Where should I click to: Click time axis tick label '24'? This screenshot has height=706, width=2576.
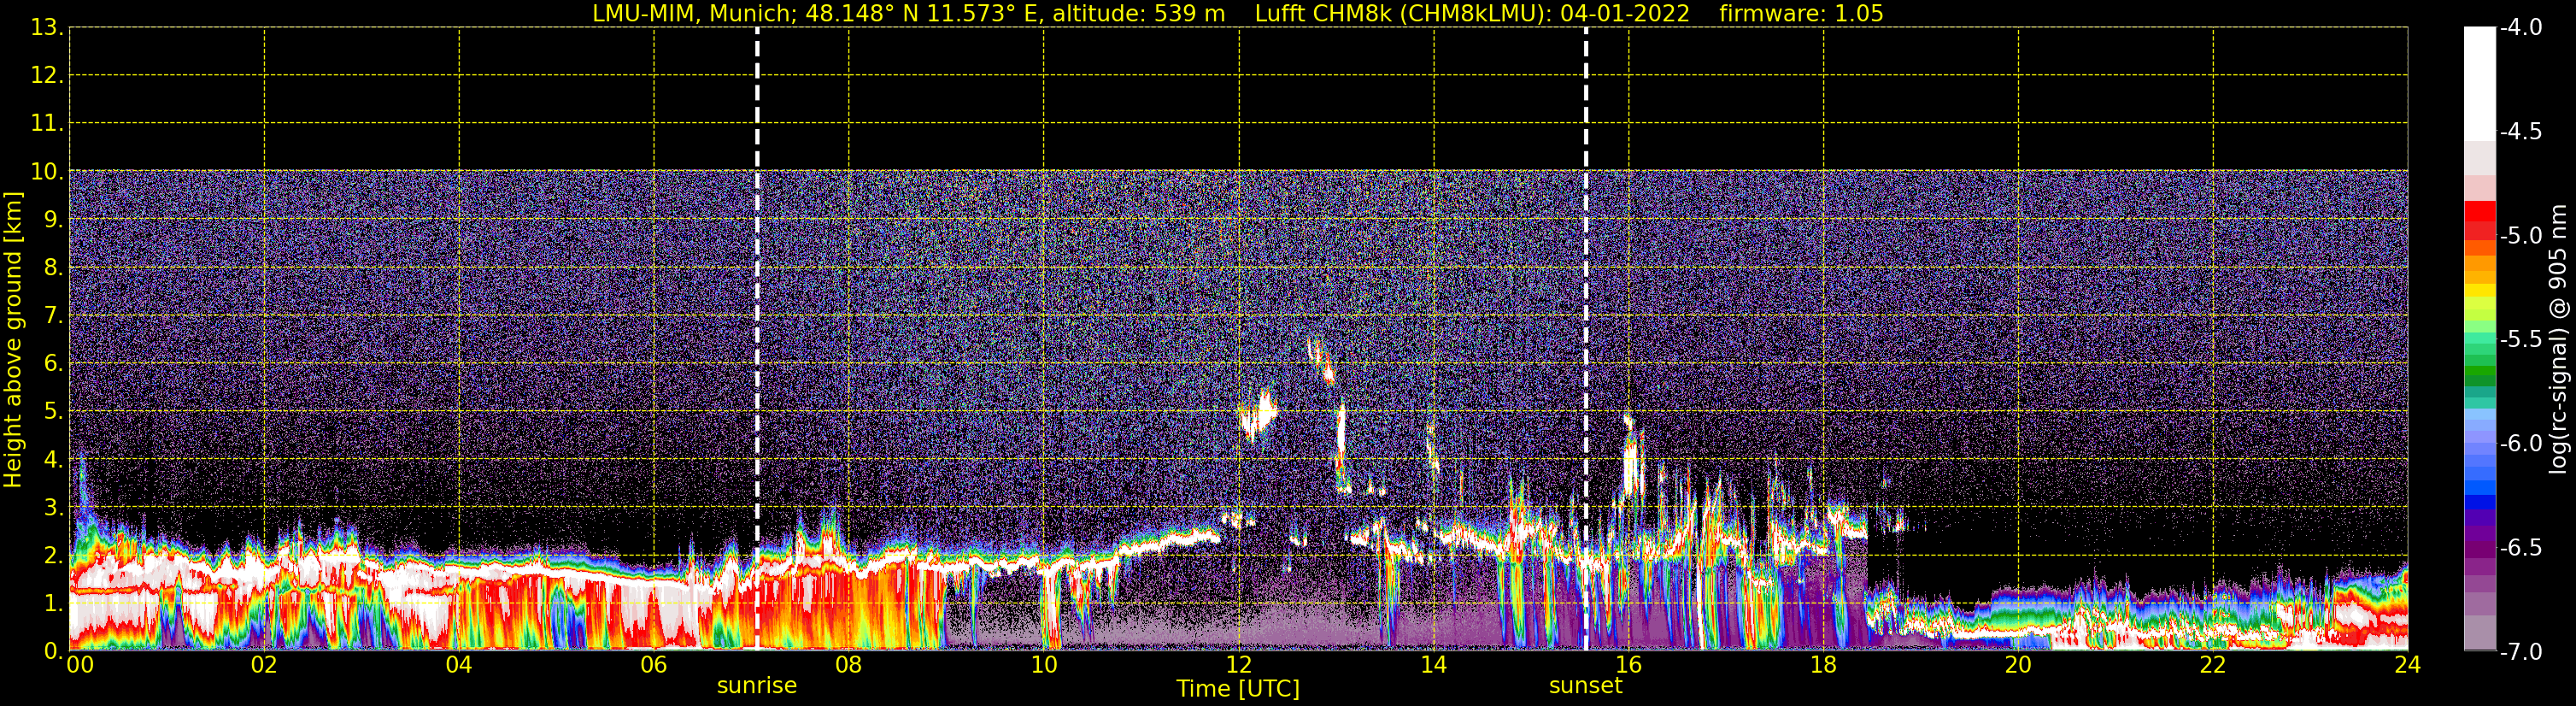tap(2408, 665)
